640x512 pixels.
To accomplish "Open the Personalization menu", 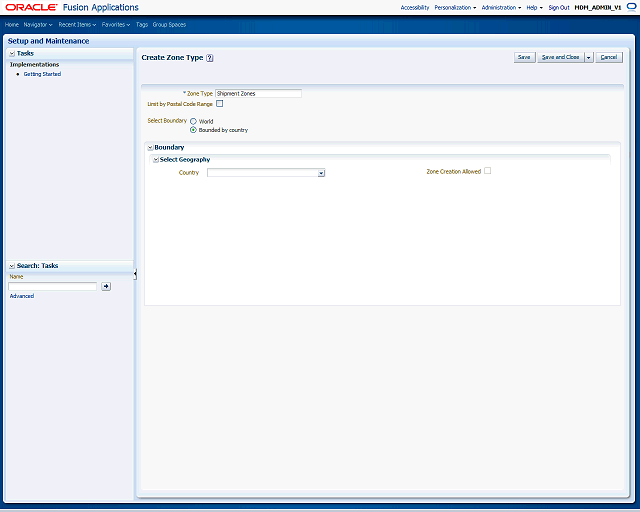I will pyautogui.click(x=455, y=7).
